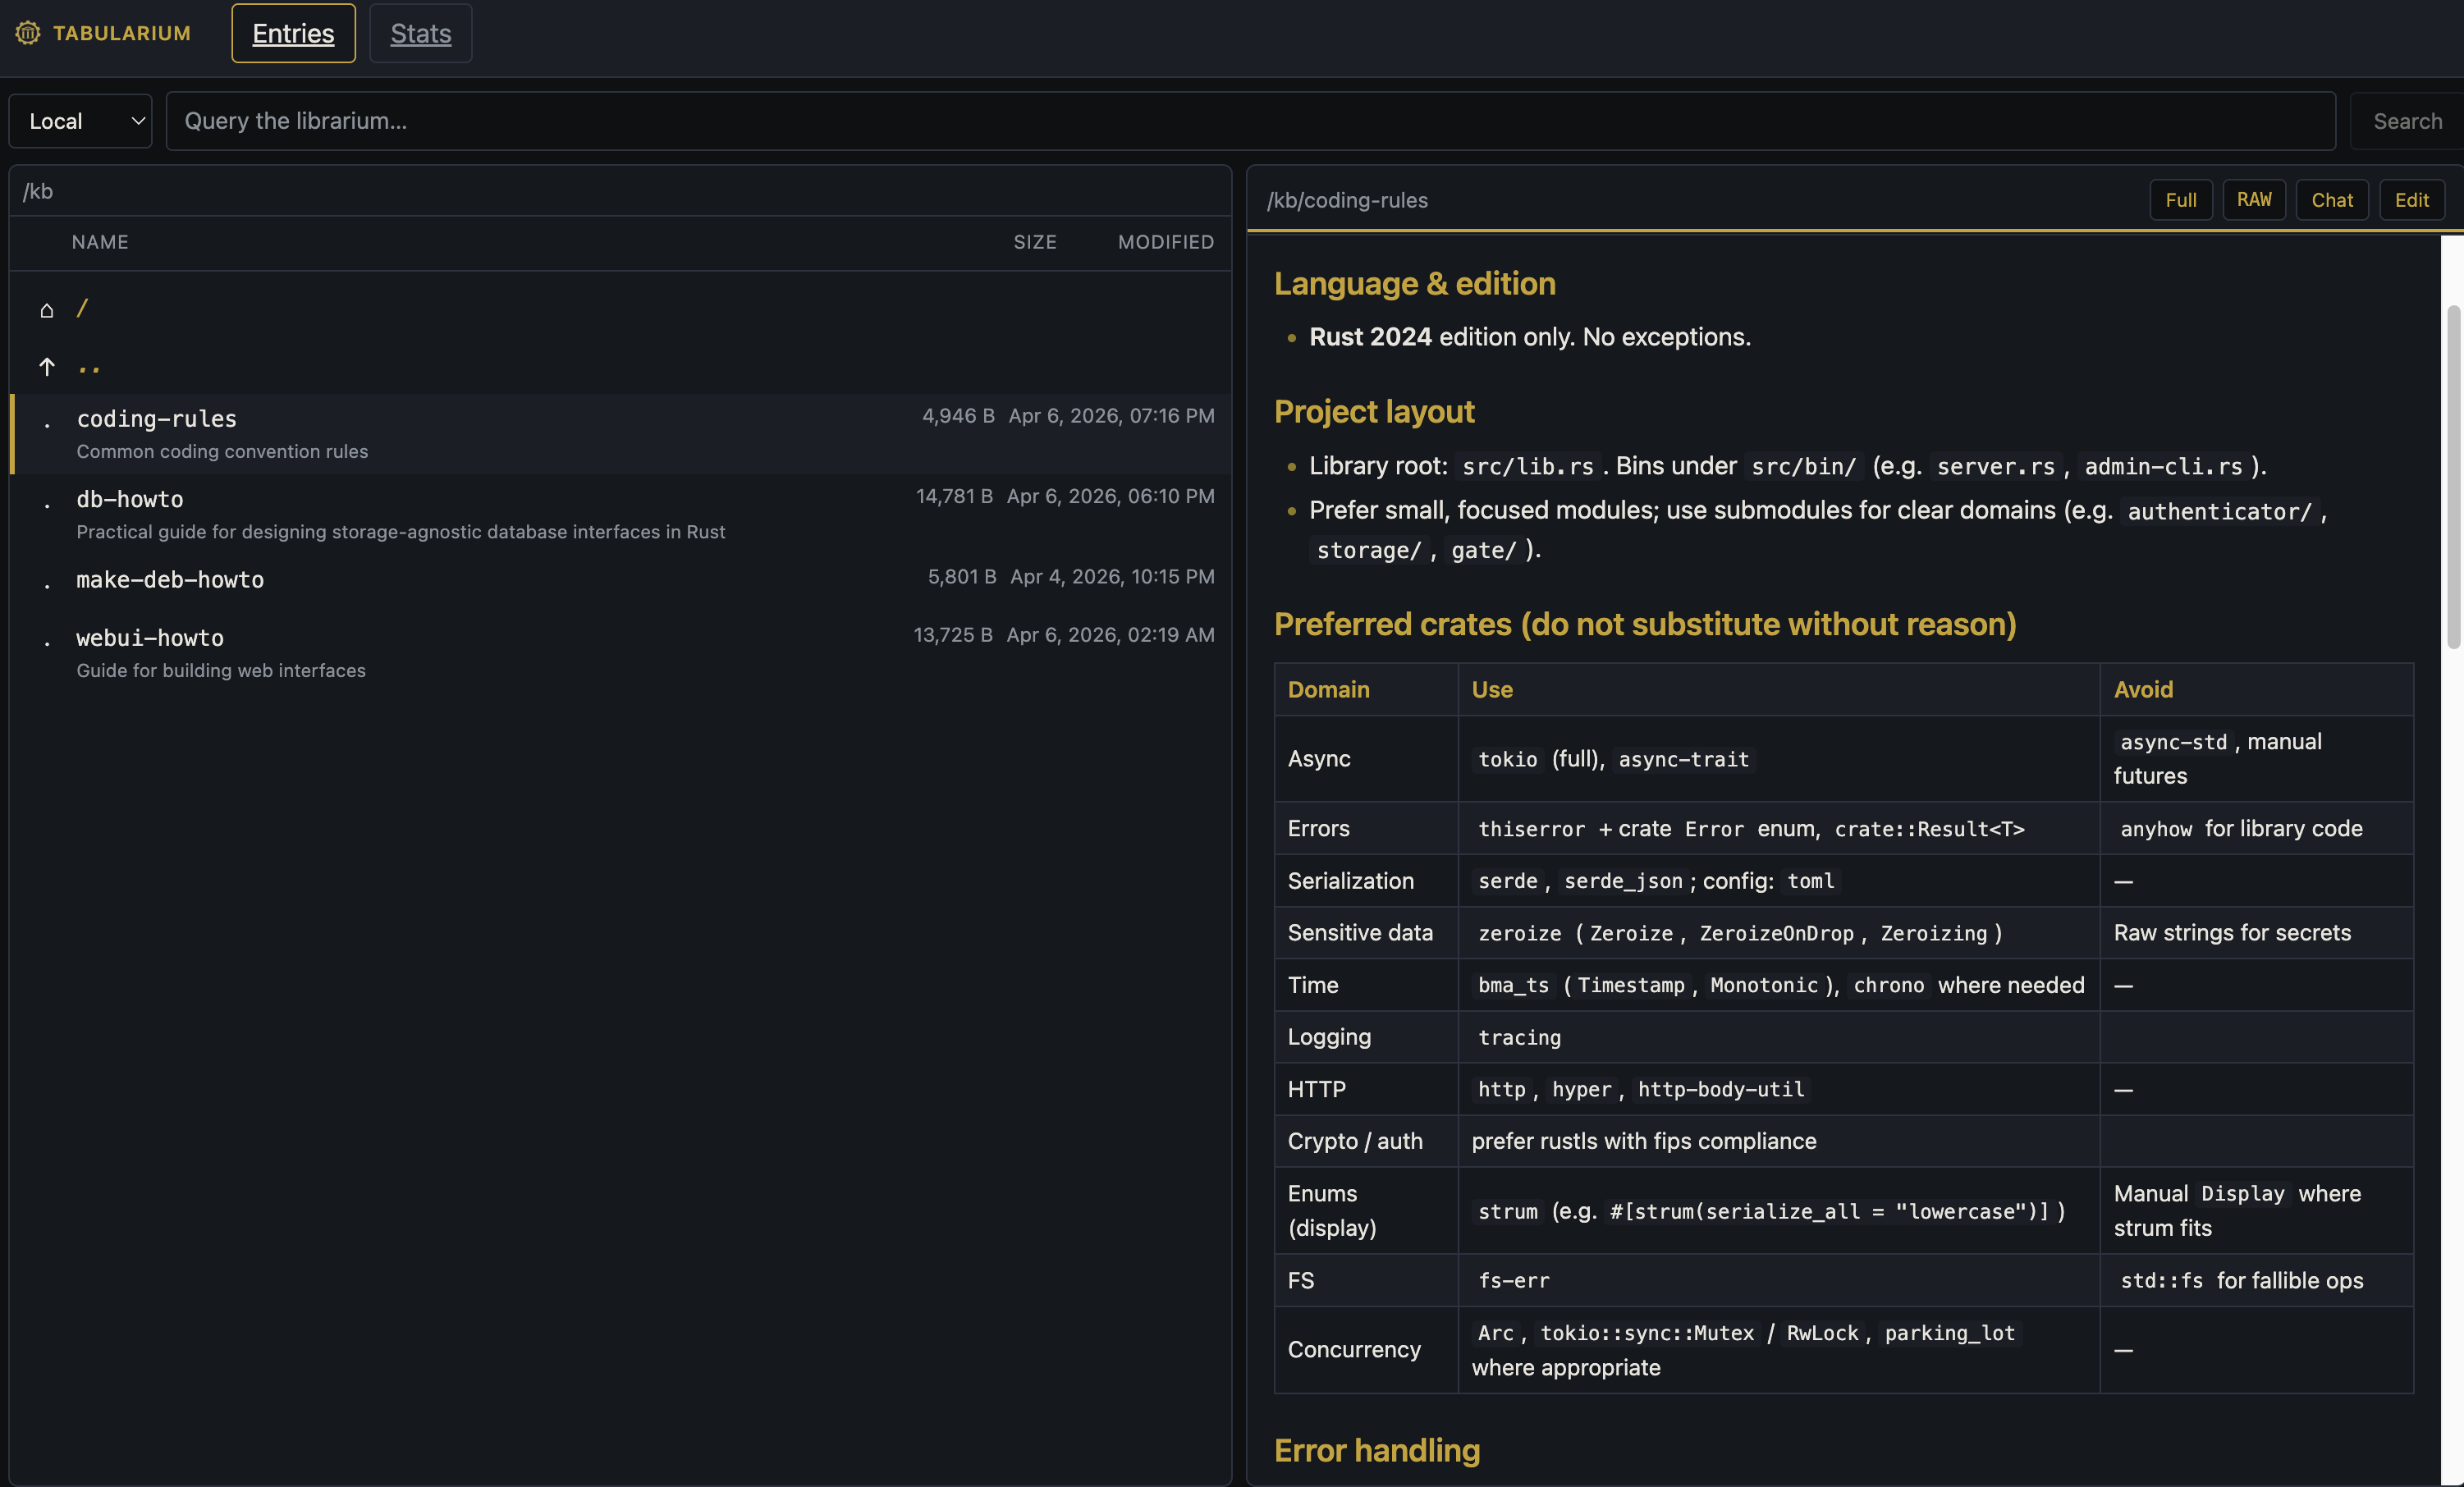Sort entries by the SIZE column
The image size is (2464, 1487).
pyautogui.click(x=1034, y=242)
